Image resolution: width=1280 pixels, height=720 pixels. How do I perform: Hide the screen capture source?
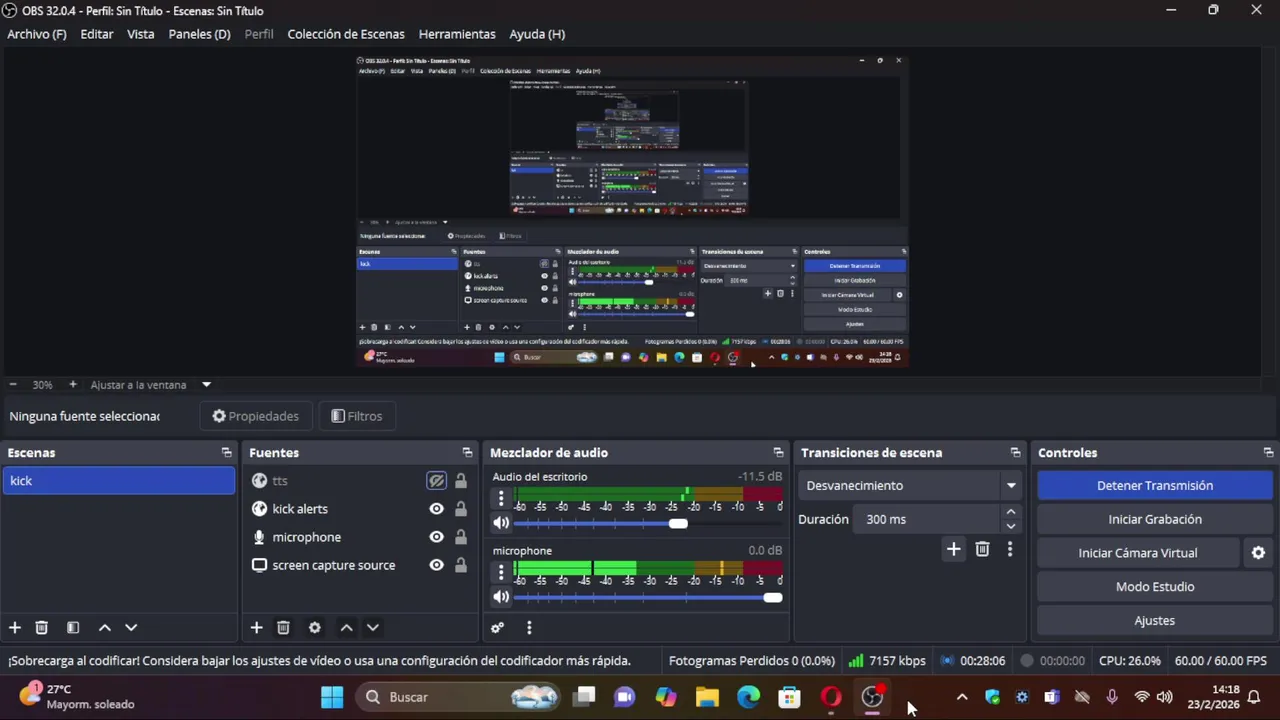(x=436, y=565)
